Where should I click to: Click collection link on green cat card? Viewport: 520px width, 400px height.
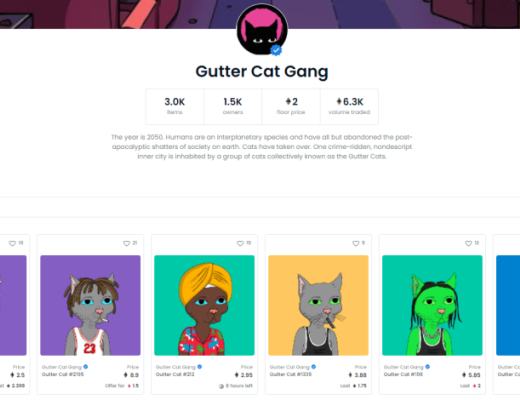pos(403,367)
